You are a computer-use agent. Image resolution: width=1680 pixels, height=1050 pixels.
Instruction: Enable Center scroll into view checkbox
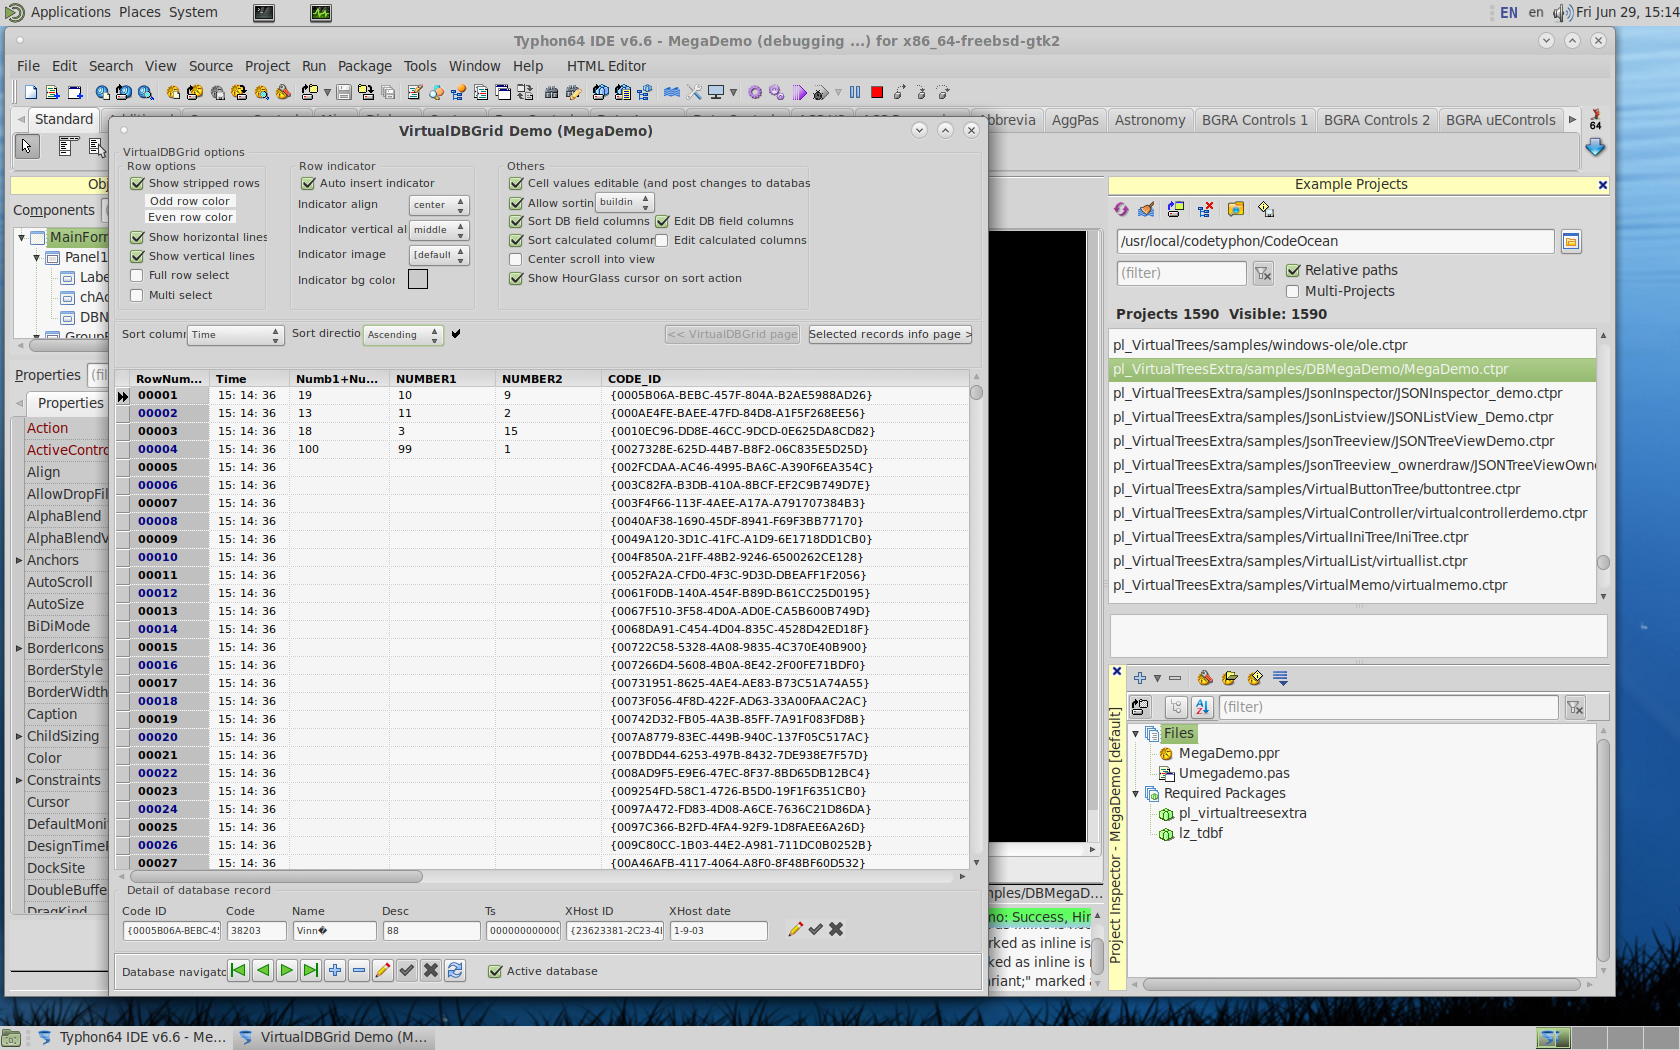pyautogui.click(x=516, y=259)
